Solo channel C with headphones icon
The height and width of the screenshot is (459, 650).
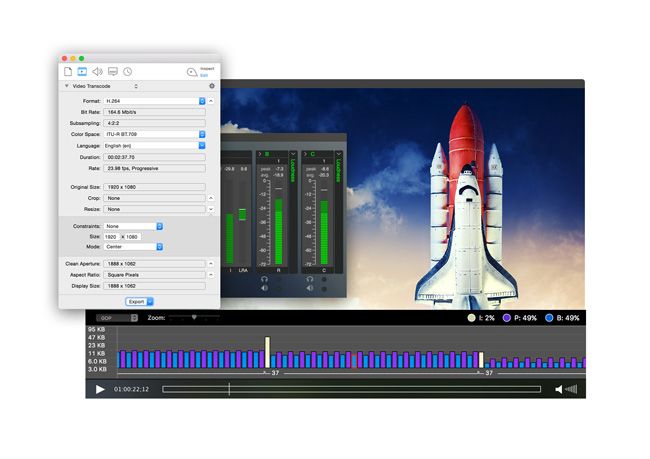(x=310, y=279)
